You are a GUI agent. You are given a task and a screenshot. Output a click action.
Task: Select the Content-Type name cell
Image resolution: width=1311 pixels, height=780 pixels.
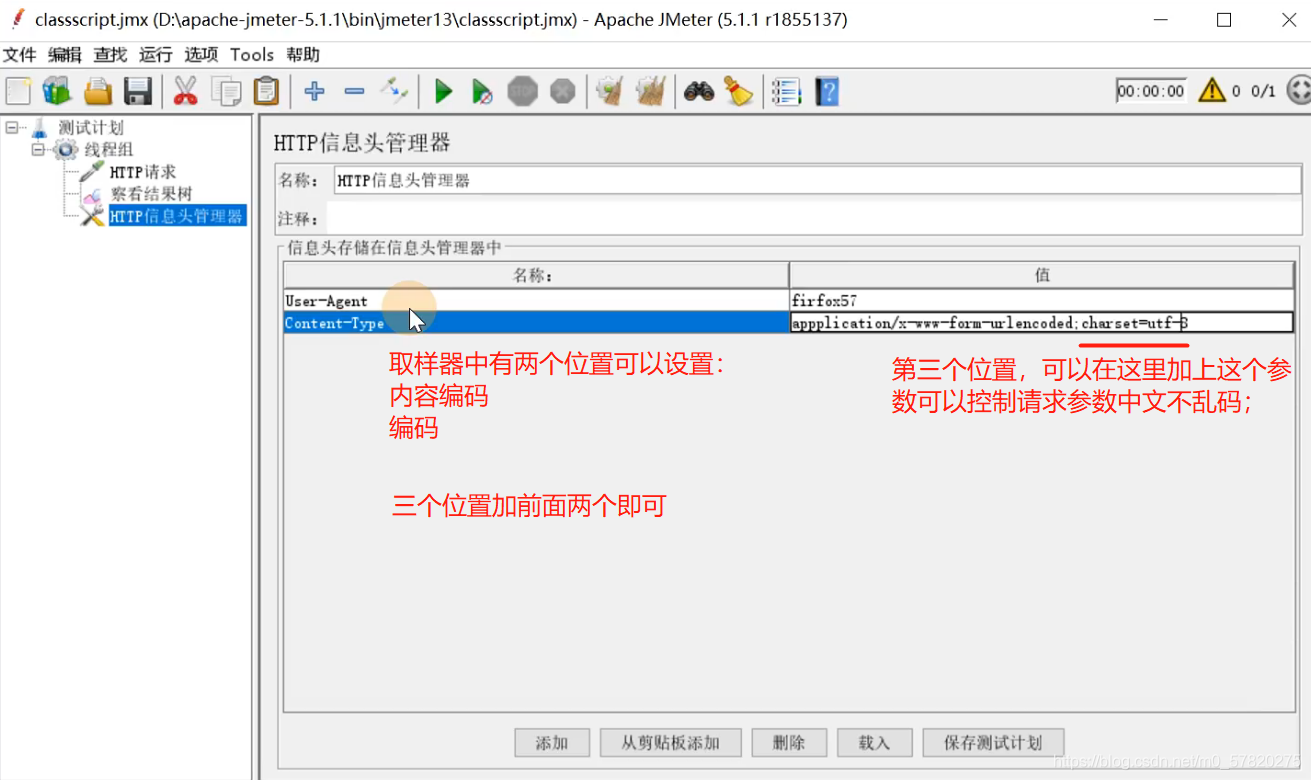(536, 323)
